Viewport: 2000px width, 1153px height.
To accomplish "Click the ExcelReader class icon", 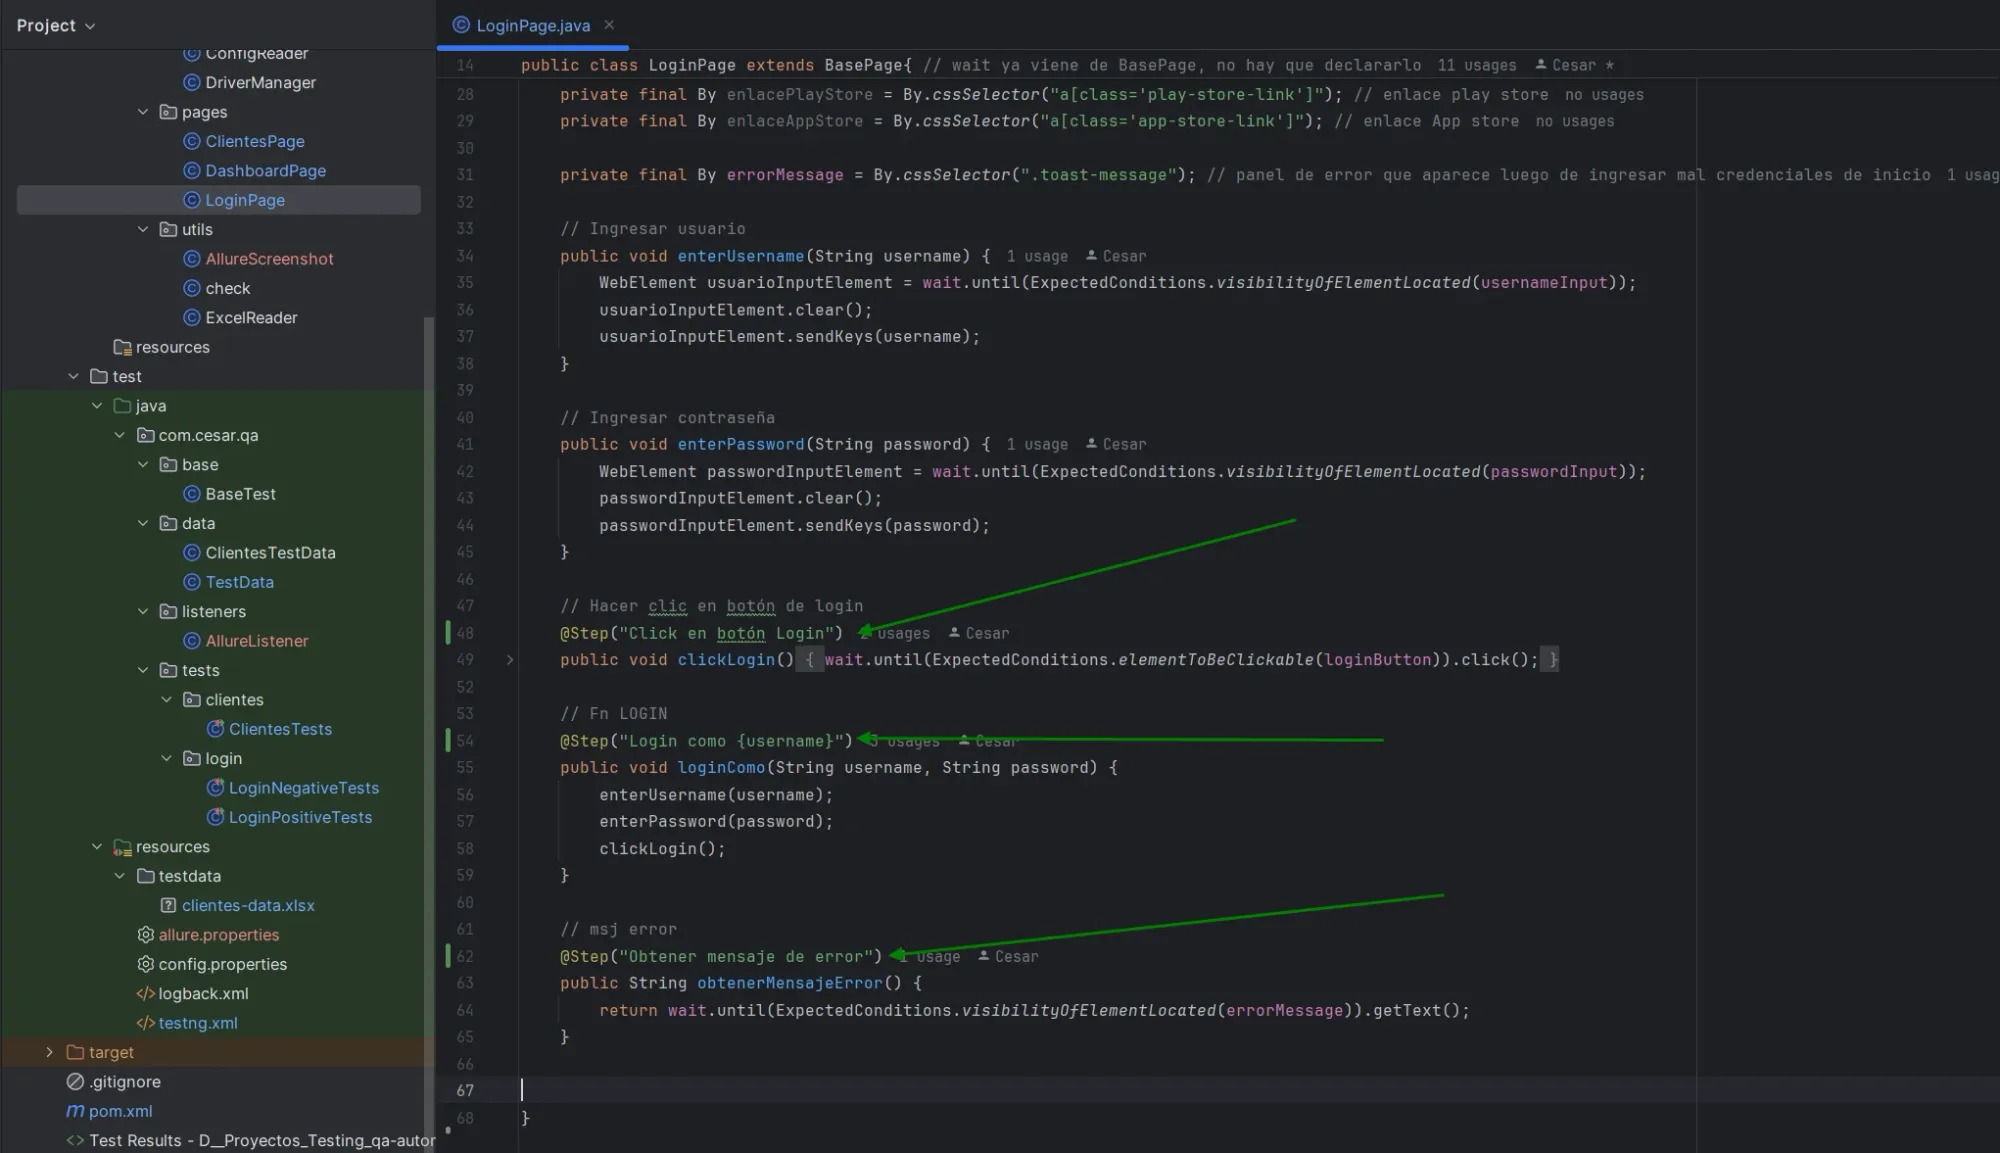I will click(x=192, y=317).
